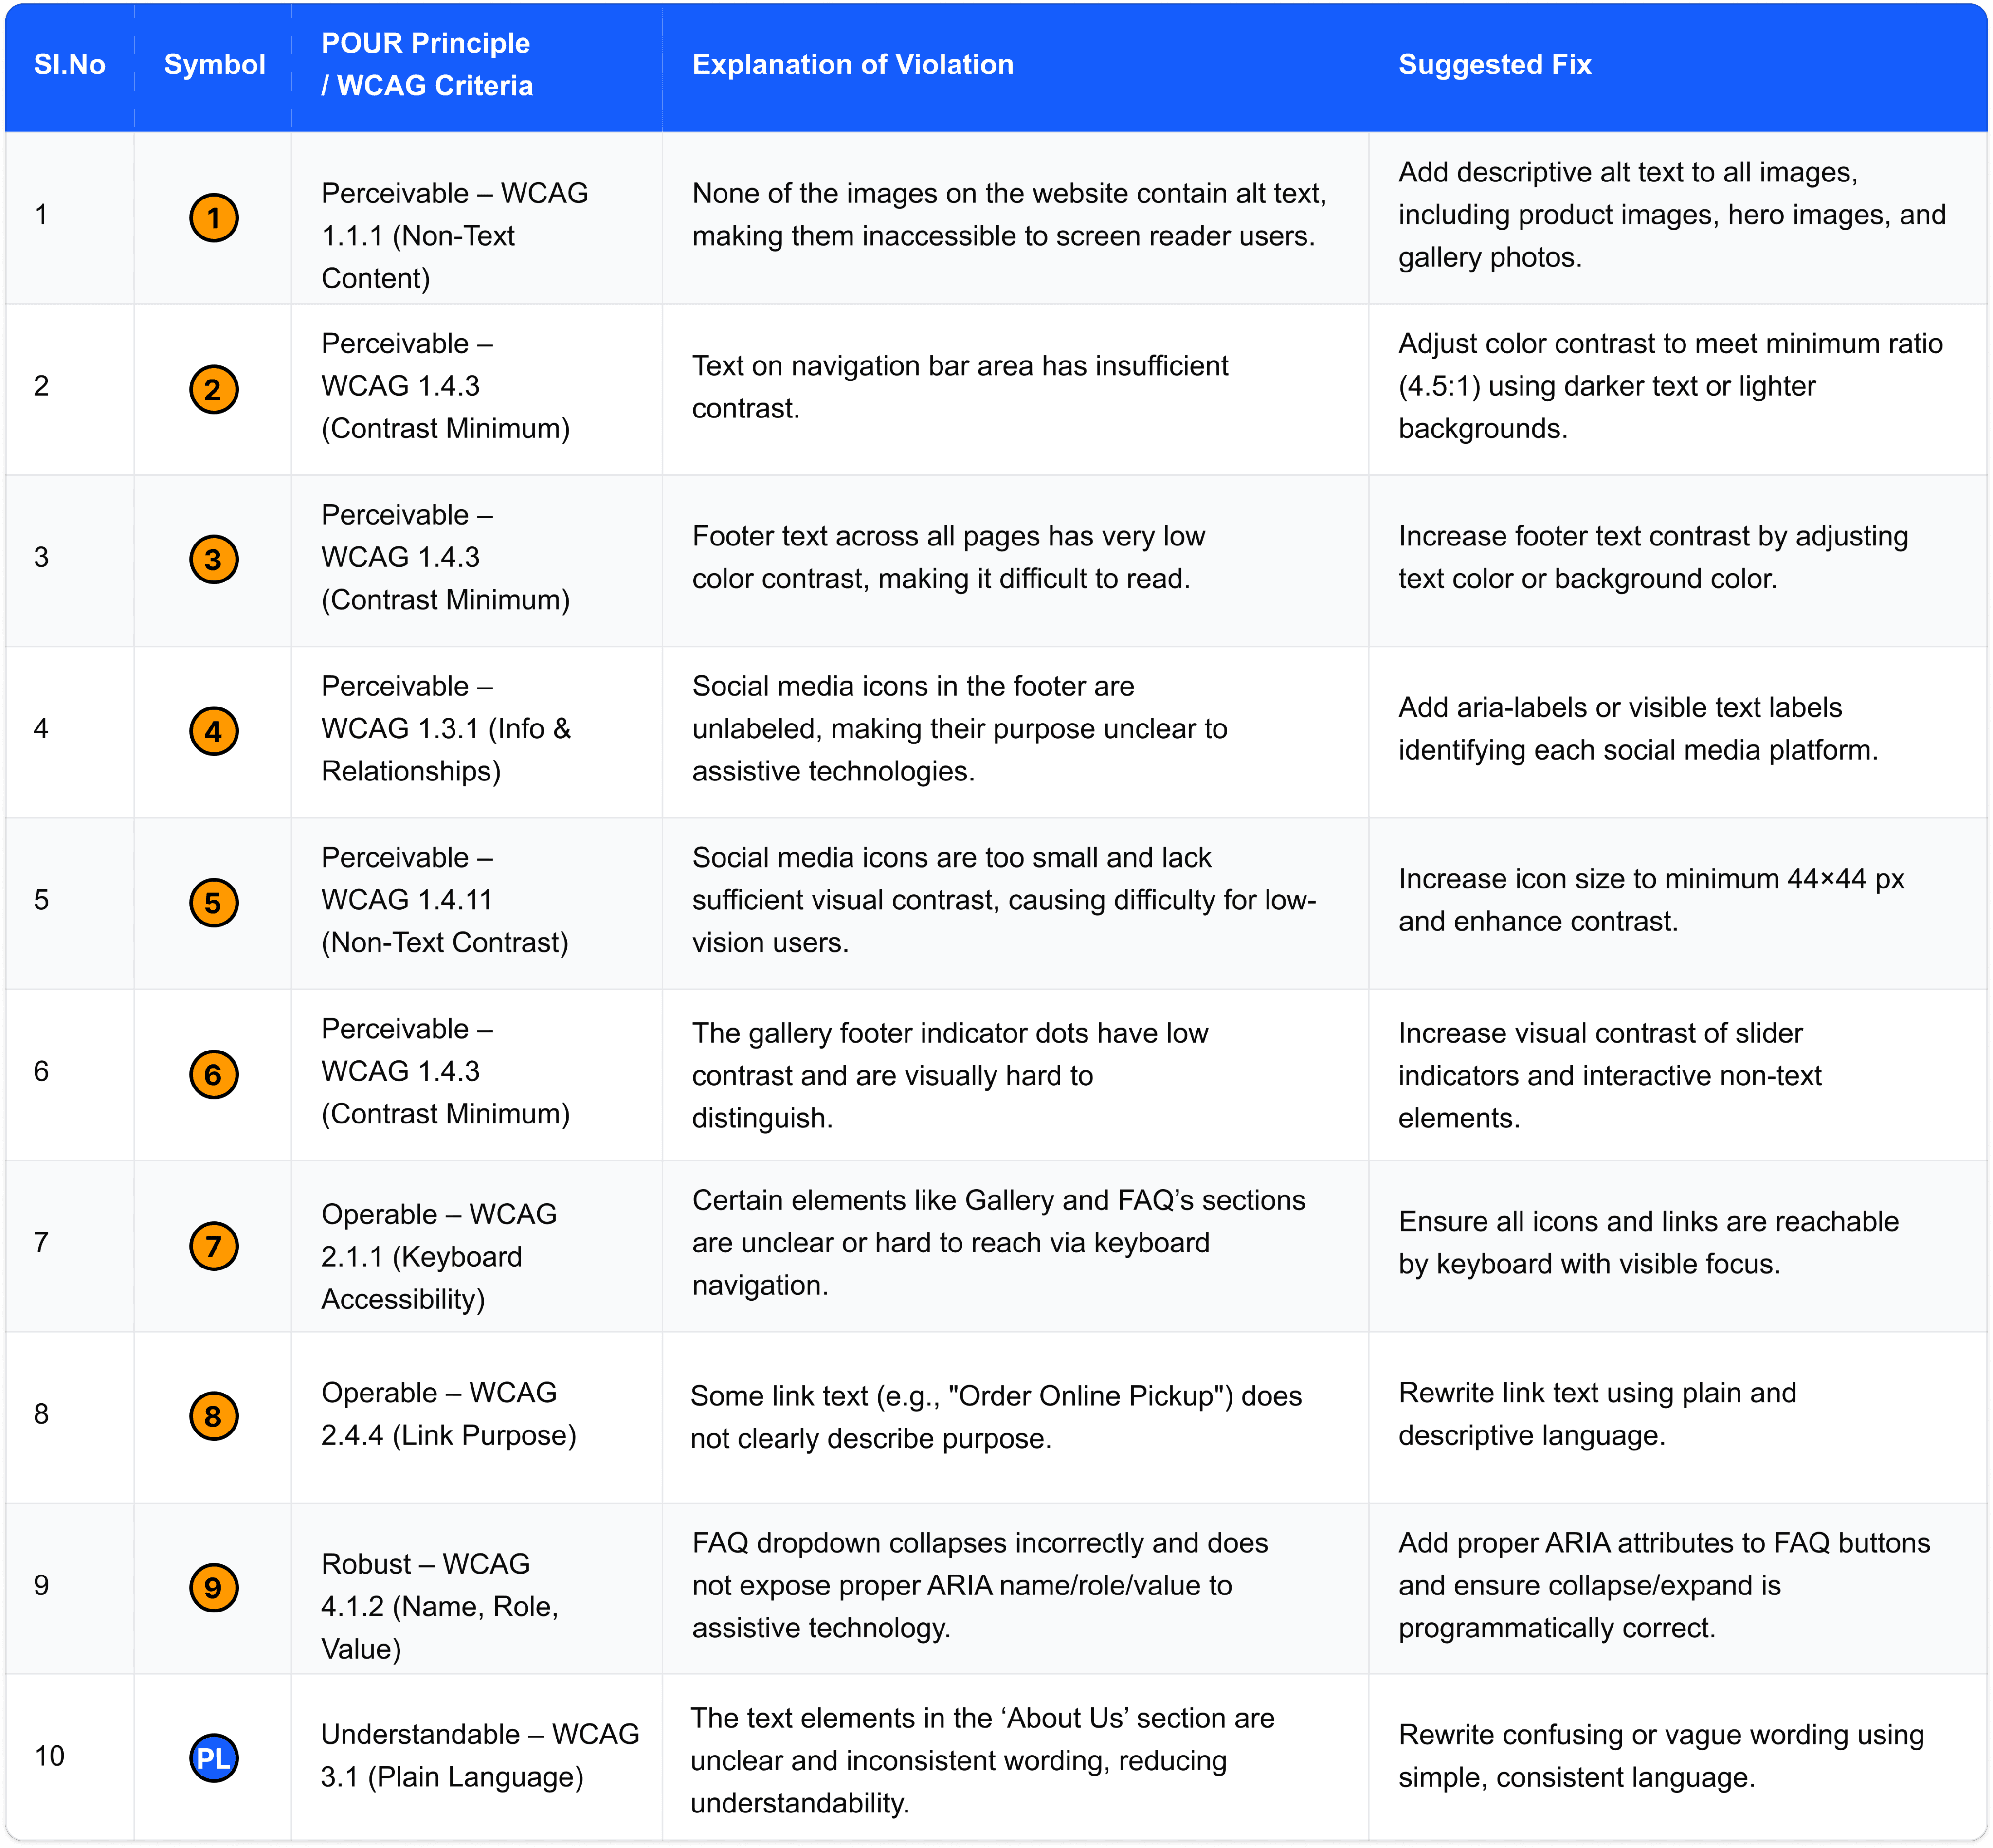Click the orange number 3 symbol badge
1993x1848 pixels.
click(213, 560)
